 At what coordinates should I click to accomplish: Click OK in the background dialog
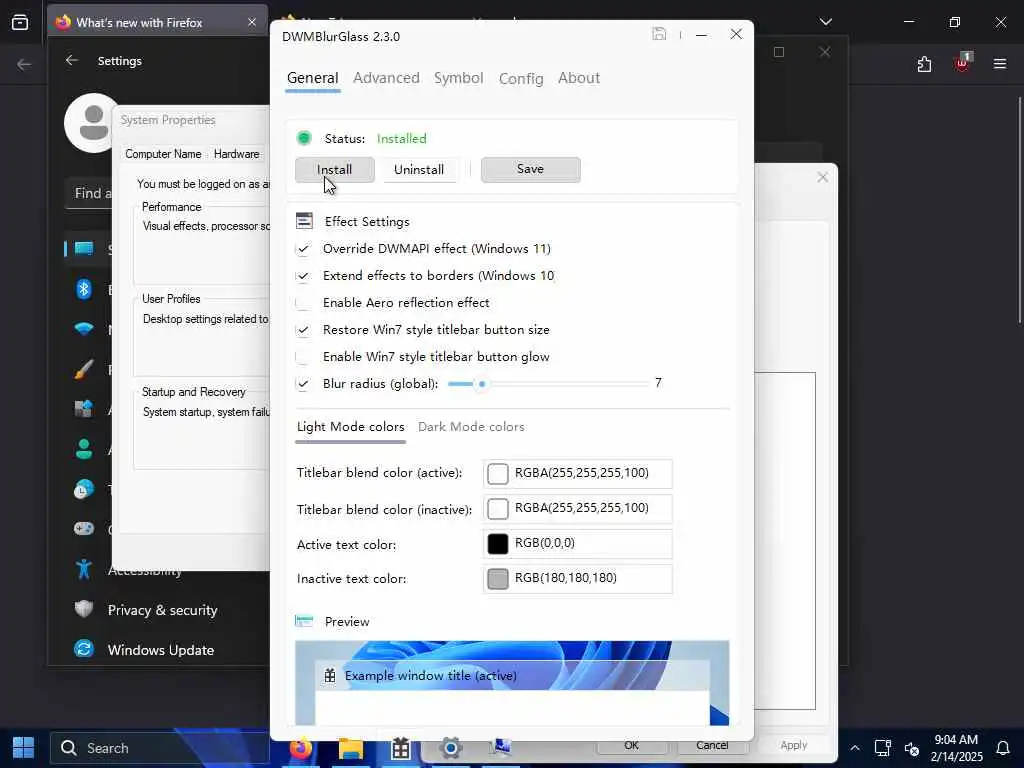pyautogui.click(x=631, y=745)
